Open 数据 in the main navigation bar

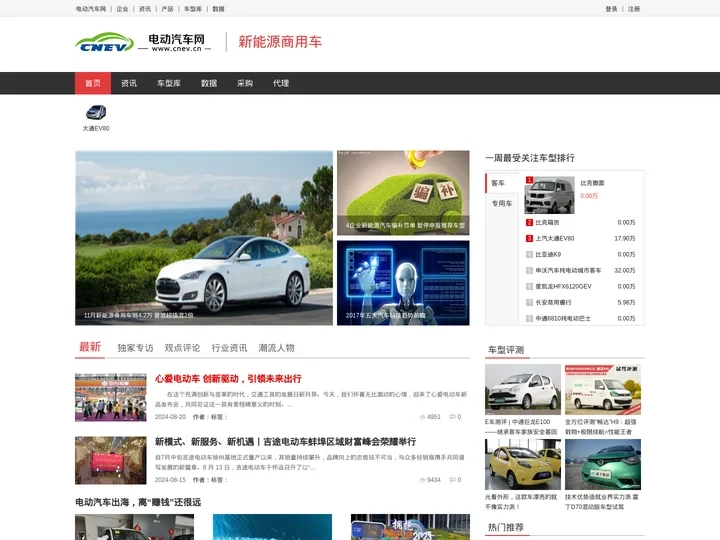coord(209,83)
